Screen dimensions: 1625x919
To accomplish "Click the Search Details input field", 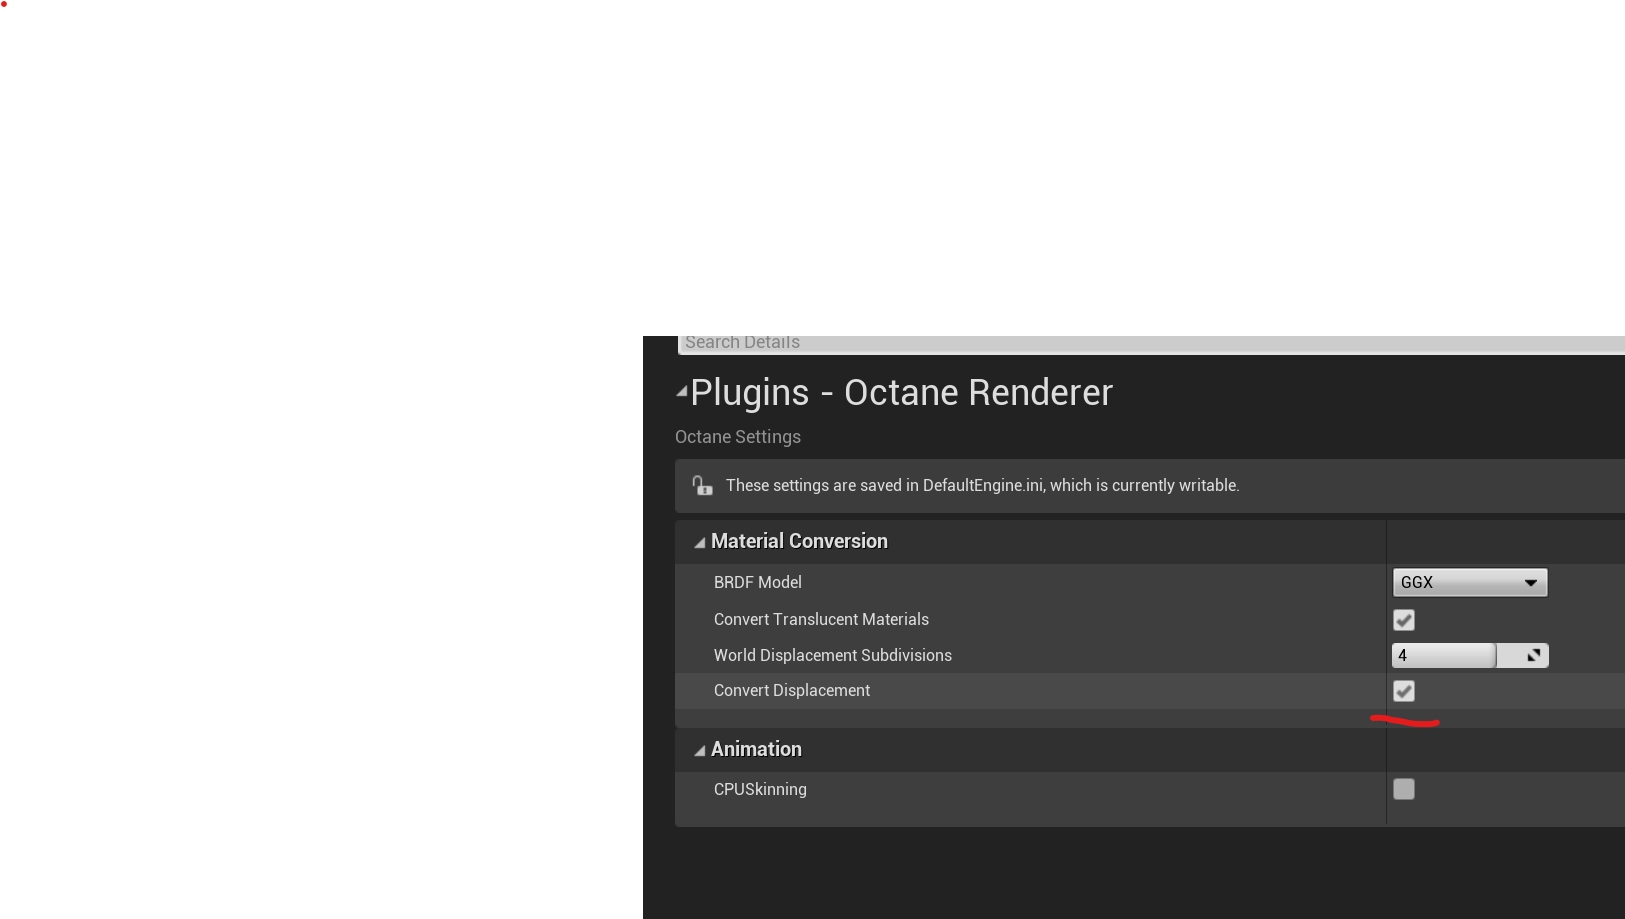I will [x=1152, y=343].
